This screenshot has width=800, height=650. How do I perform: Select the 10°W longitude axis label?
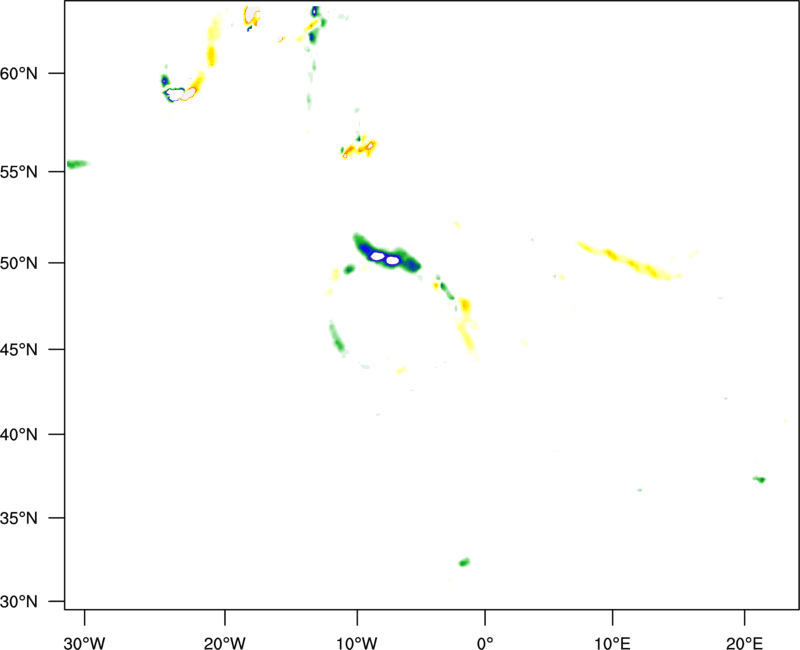coord(357,643)
